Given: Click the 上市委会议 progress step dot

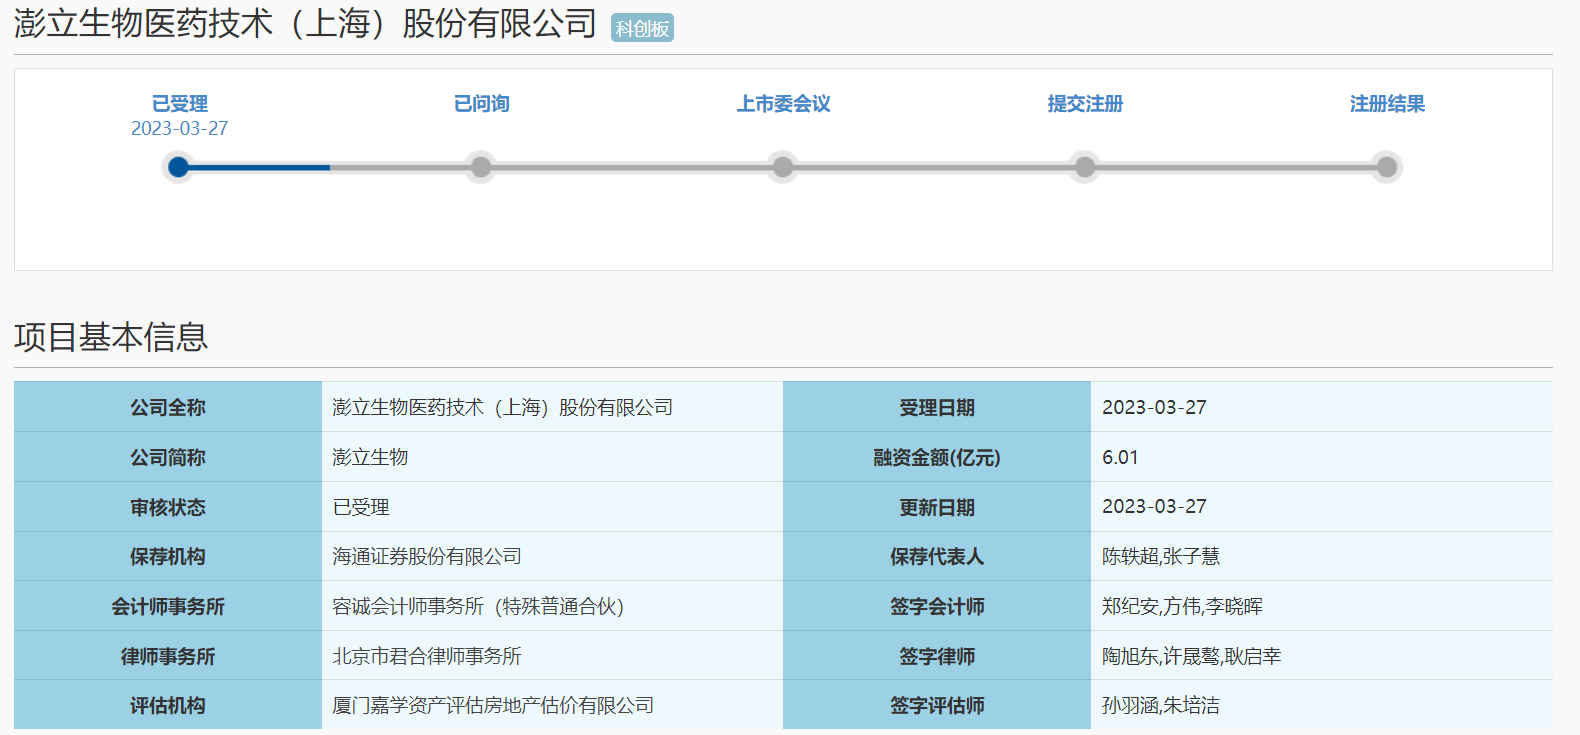Looking at the screenshot, I should pos(783,167).
